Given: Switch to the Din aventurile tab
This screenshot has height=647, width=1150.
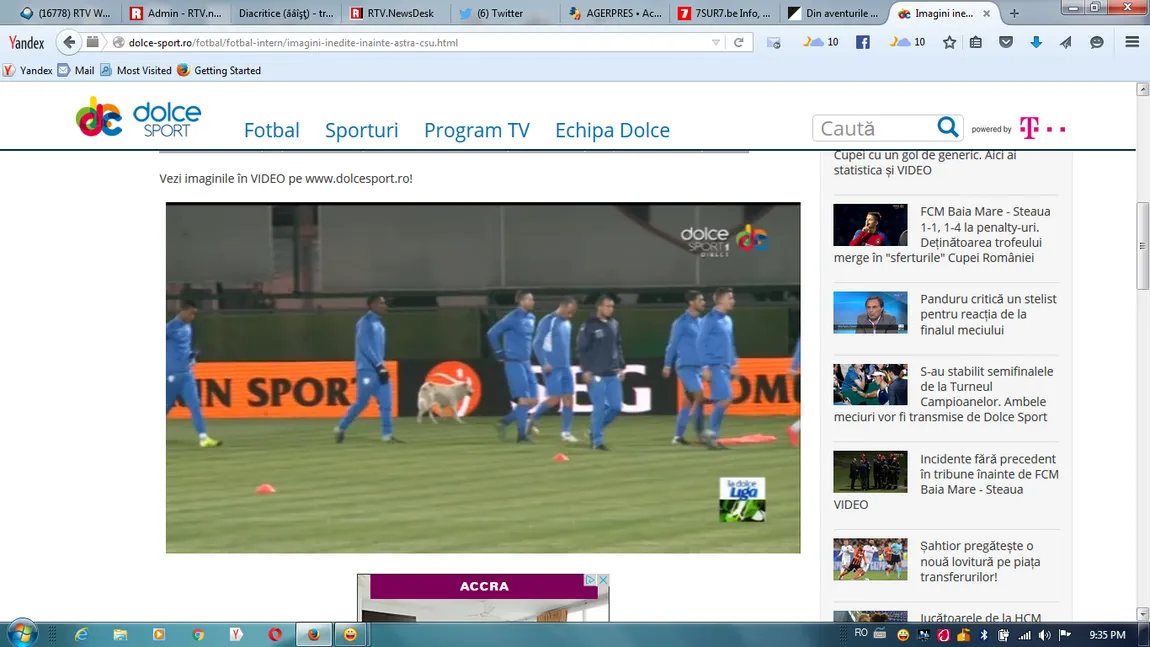Looking at the screenshot, I should point(835,13).
